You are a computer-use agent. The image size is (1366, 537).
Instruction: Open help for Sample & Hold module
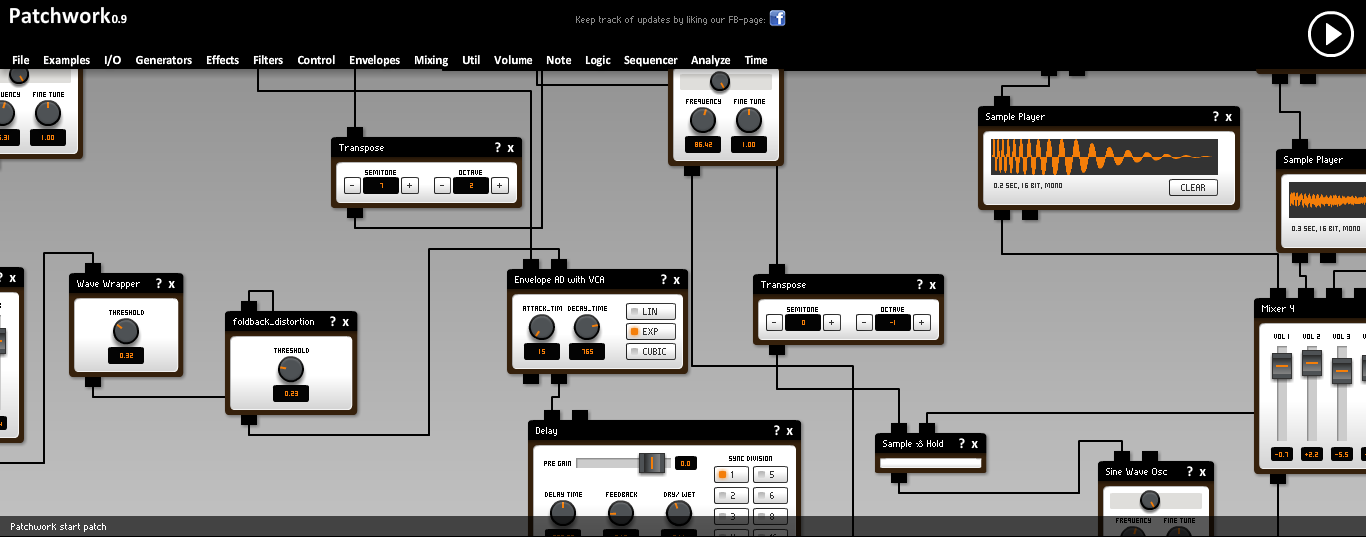(962, 444)
